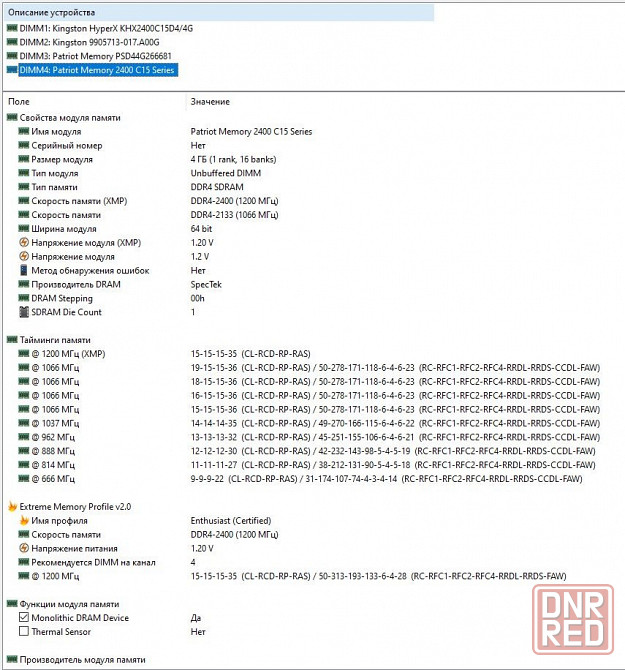This screenshot has height=670, width=625.
Task: Select the 'Unbuffered DIMM' value
Action: [x=226, y=173]
